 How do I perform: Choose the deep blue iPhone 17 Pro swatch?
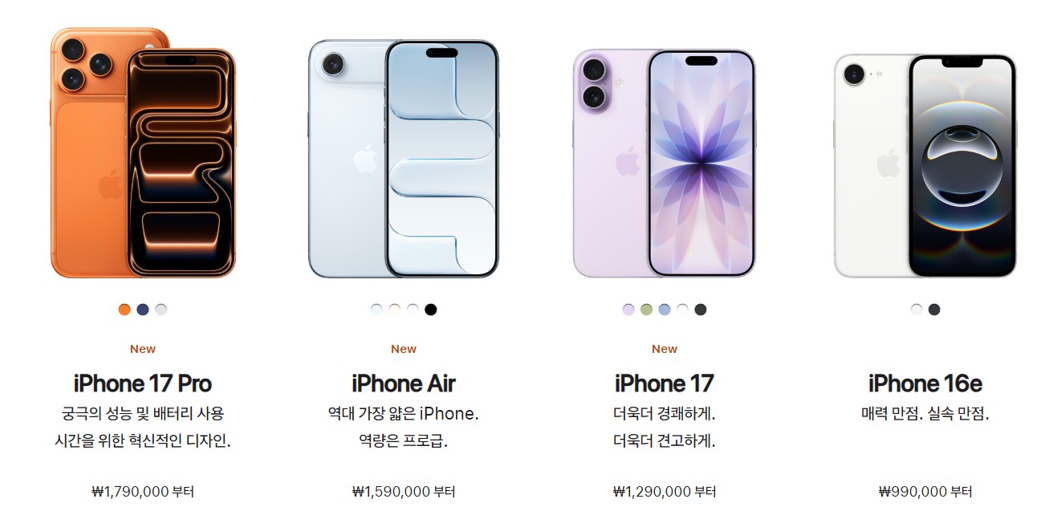pyautogui.click(x=142, y=310)
